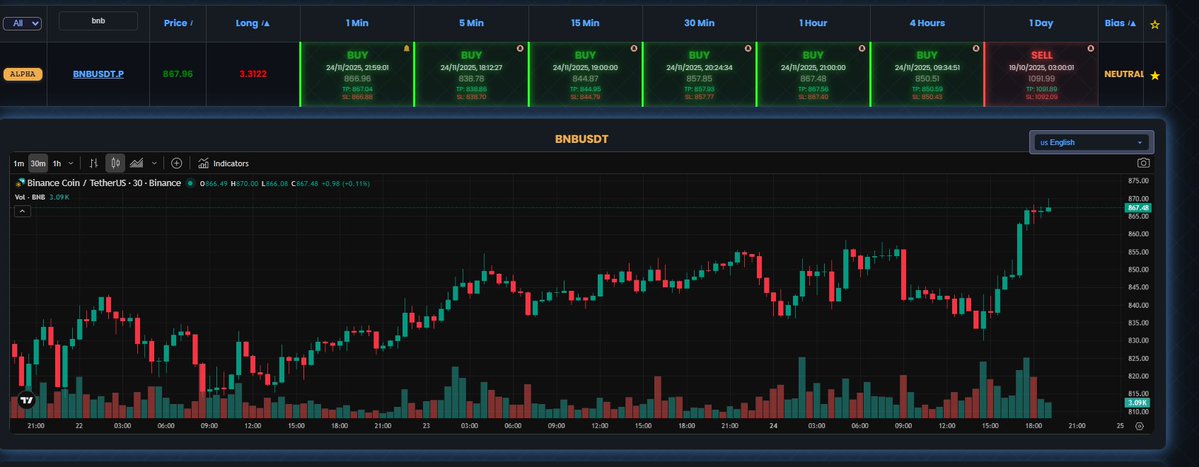Click the star icon in header row
Image resolution: width=1199 pixels, height=467 pixels.
point(1155,24)
